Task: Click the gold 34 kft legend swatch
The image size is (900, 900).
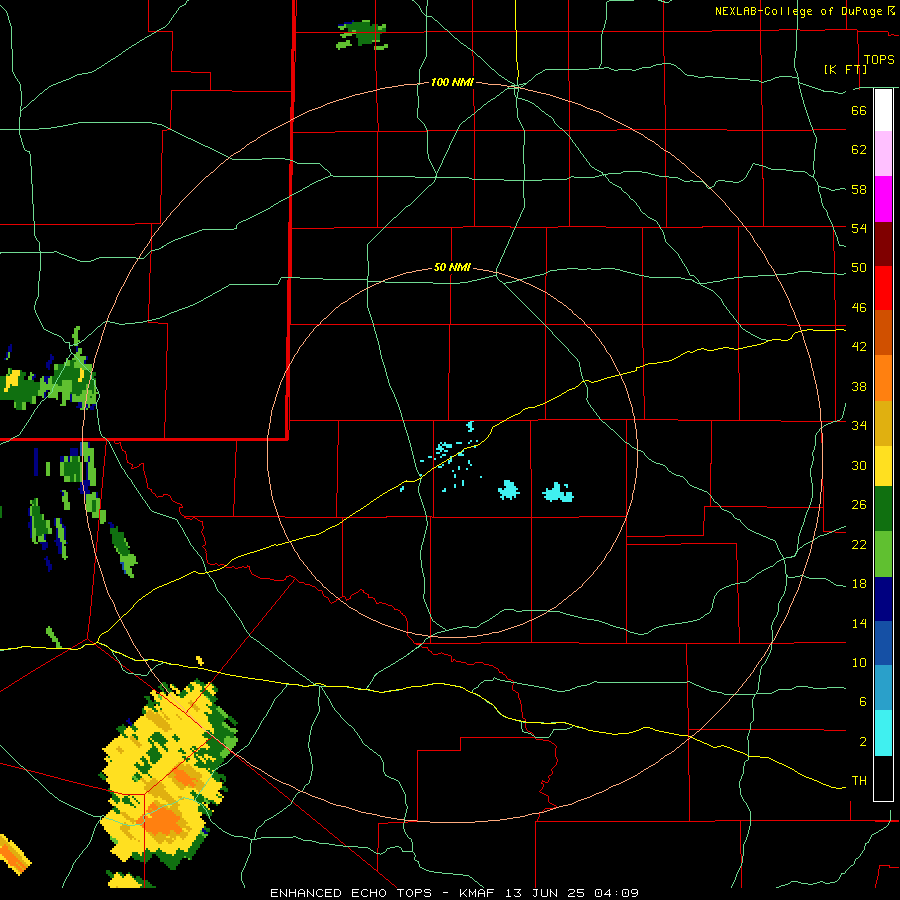Action: click(883, 423)
